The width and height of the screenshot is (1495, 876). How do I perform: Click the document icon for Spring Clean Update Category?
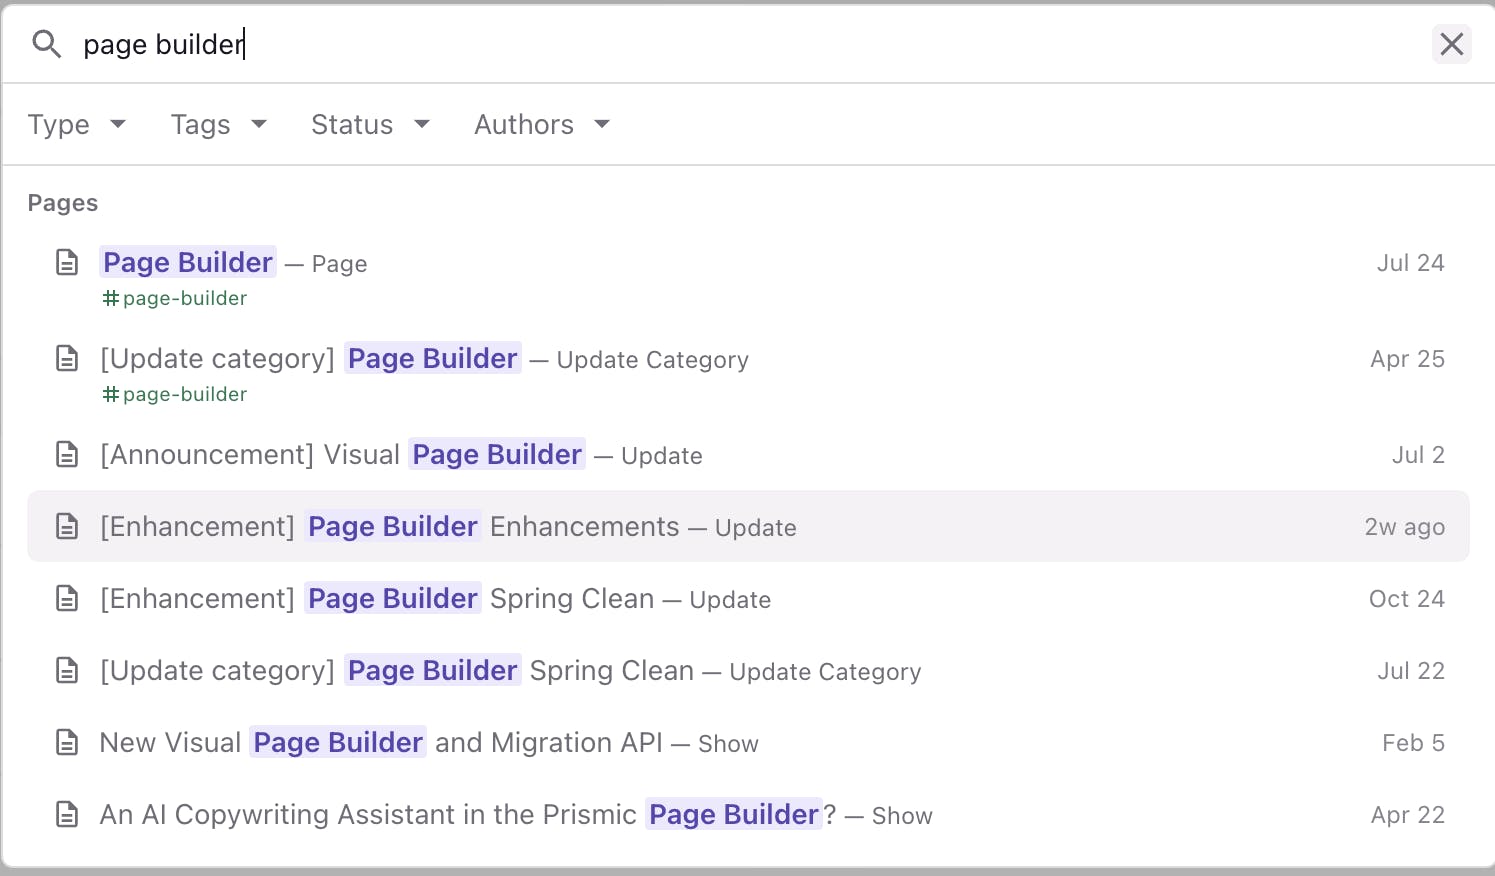(67, 671)
